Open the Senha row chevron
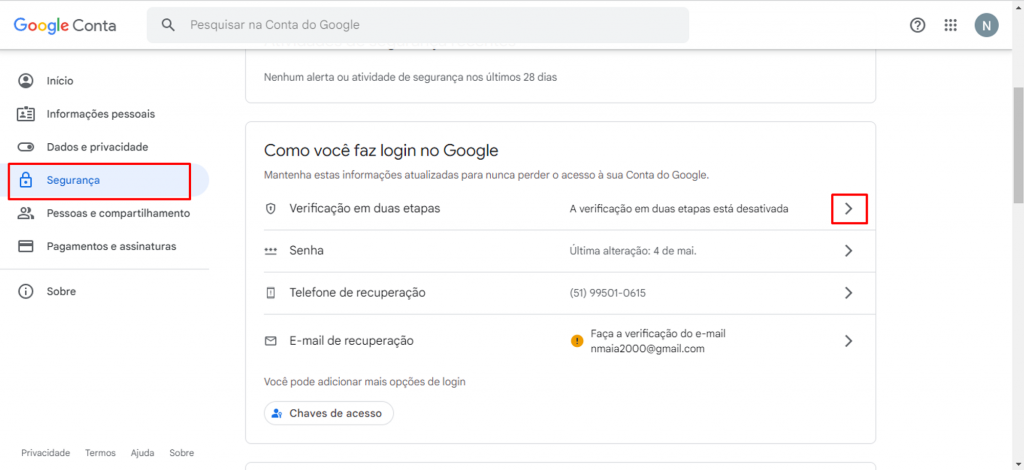1024x470 pixels. pyautogui.click(x=848, y=251)
